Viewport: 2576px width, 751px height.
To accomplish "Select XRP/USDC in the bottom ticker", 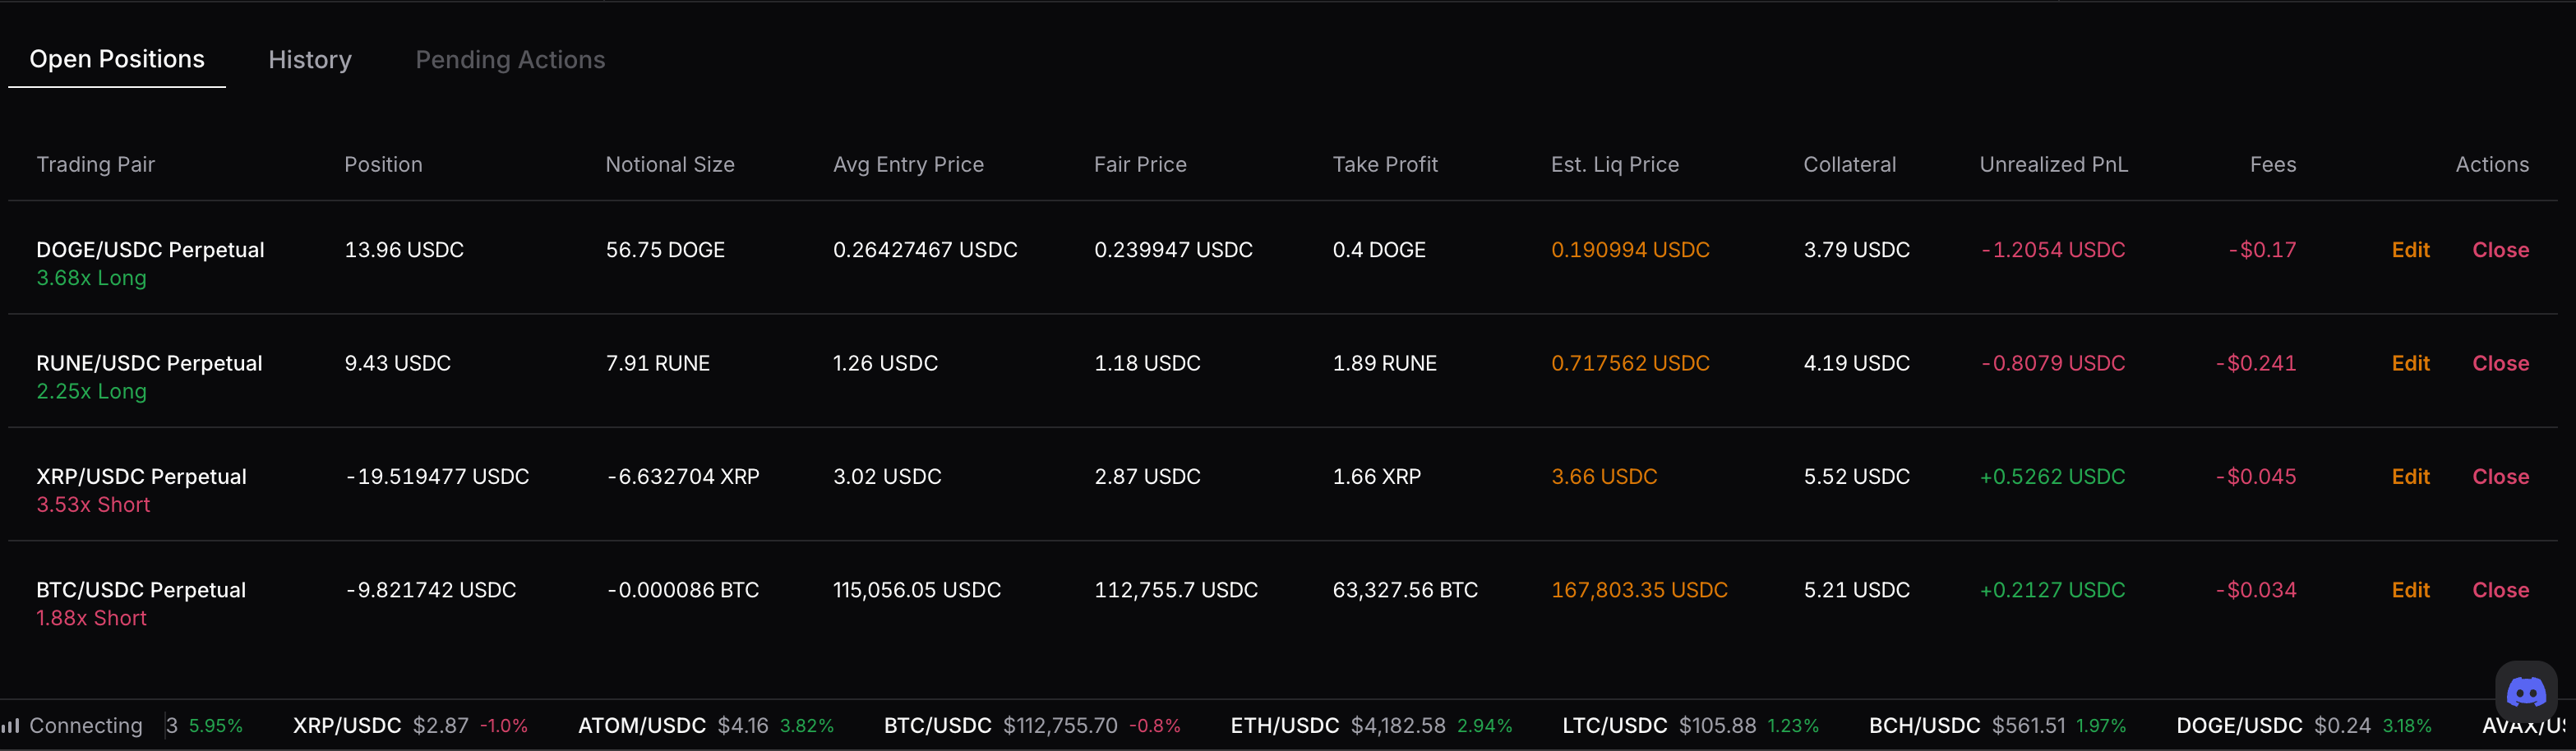I will [347, 725].
